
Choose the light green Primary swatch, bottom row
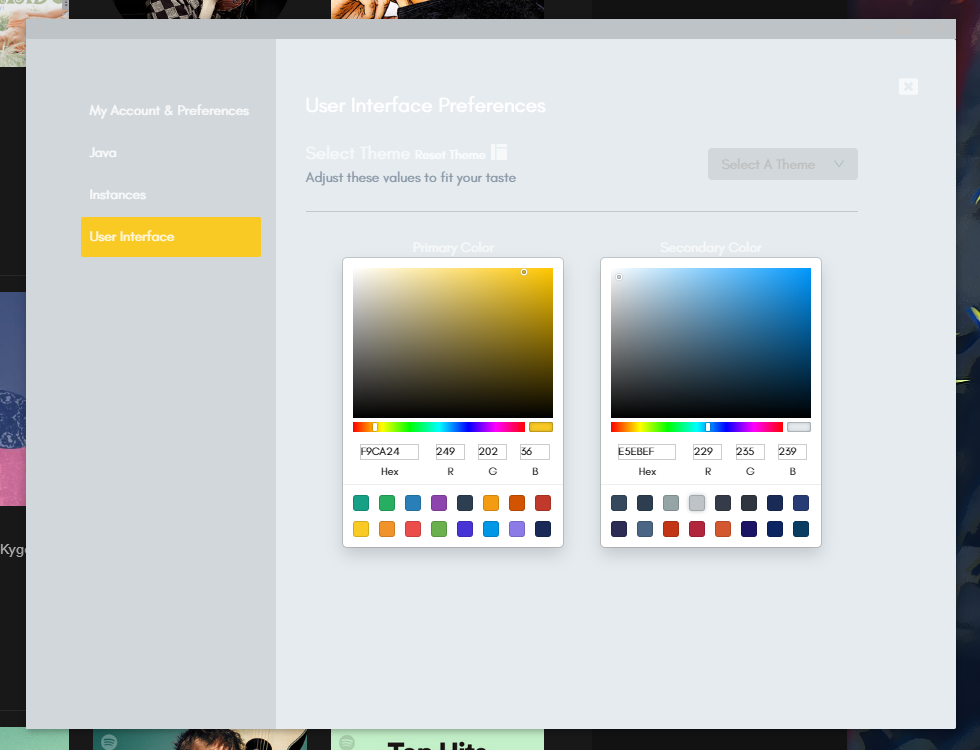(439, 529)
